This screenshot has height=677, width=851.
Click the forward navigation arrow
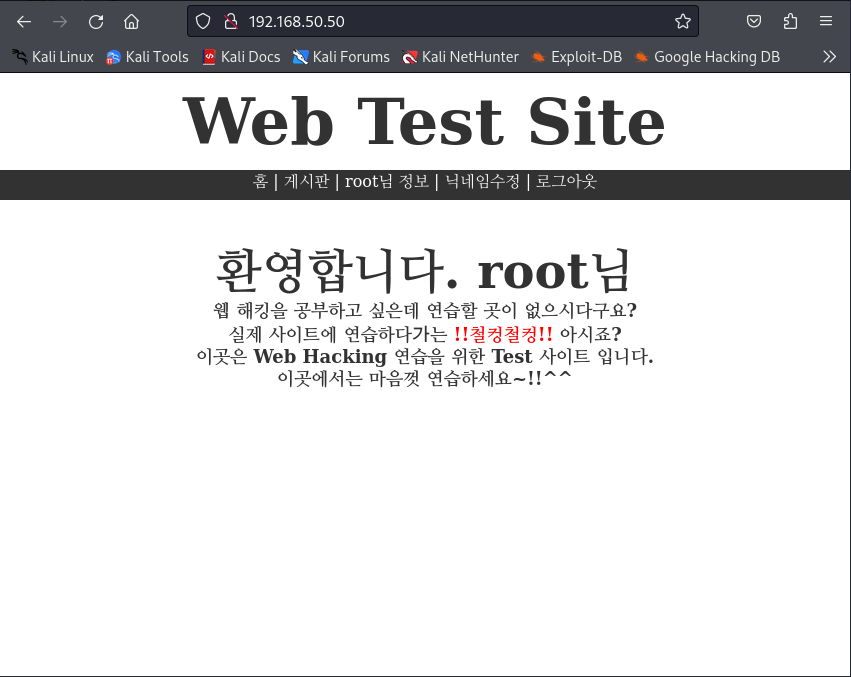60,22
